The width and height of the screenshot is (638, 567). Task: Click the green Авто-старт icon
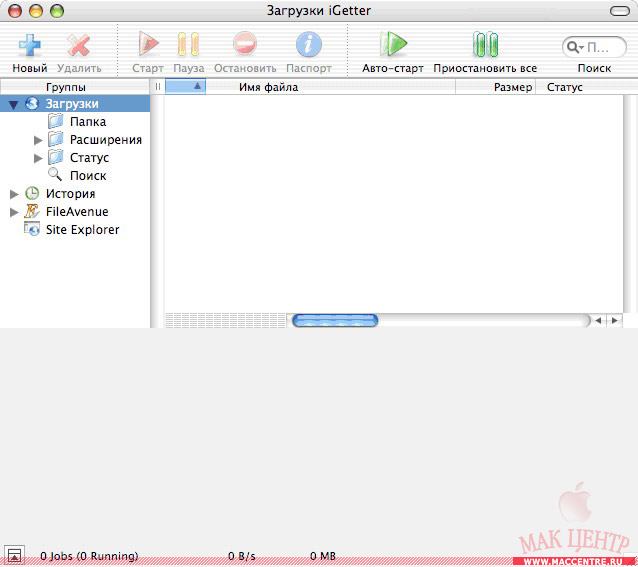[x=393, y=44]
